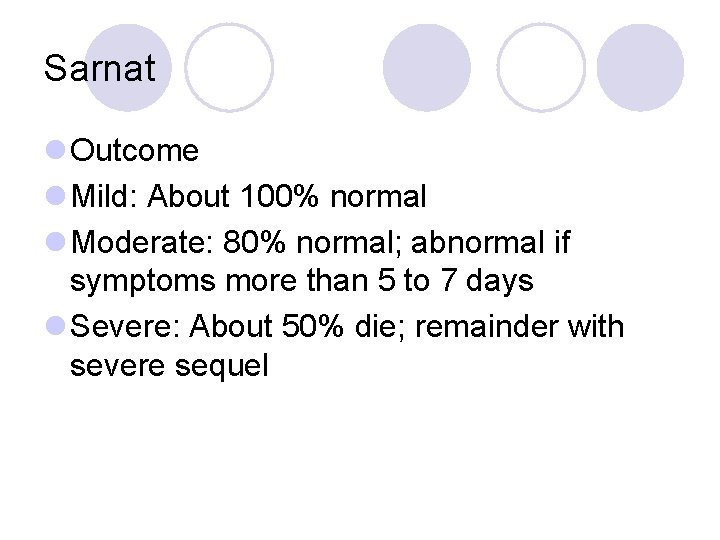Click the empty white area below the bullets

tap(360, 459)
